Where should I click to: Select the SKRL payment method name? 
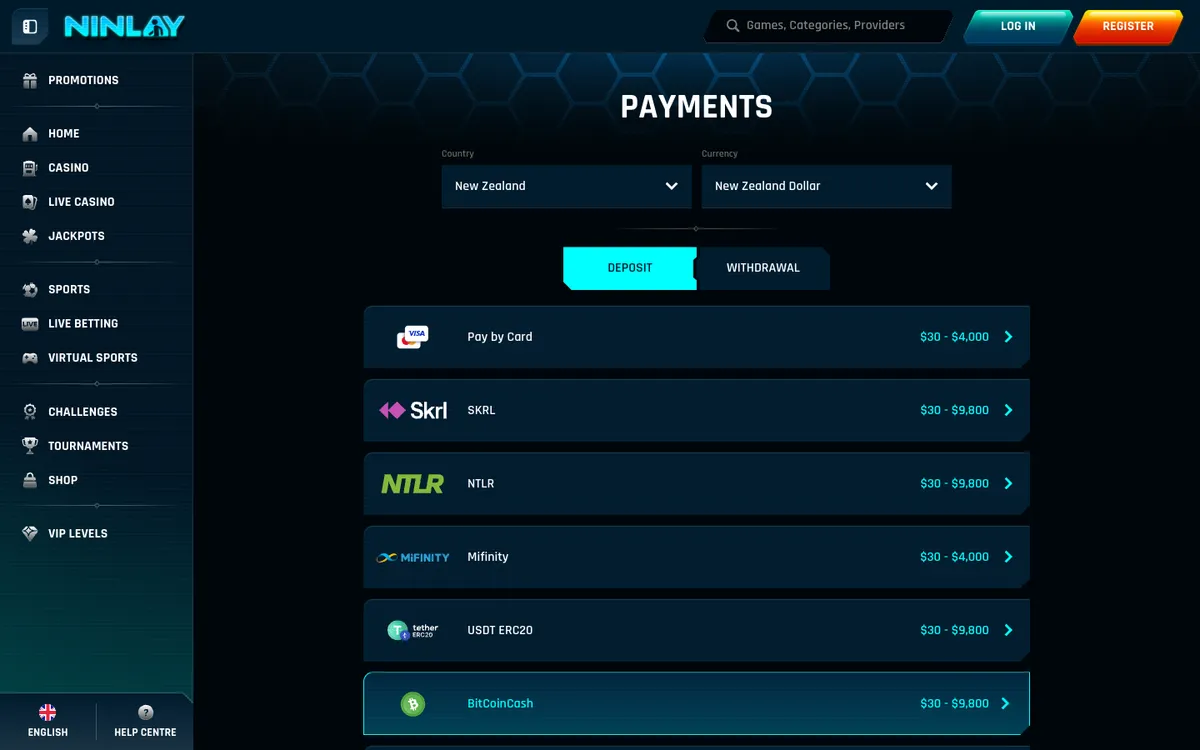coord(481,410)
